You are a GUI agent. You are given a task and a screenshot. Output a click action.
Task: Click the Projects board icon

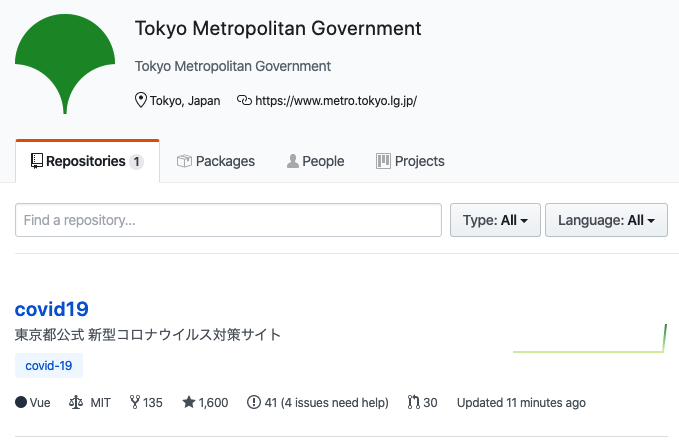[x=383, y=161]
